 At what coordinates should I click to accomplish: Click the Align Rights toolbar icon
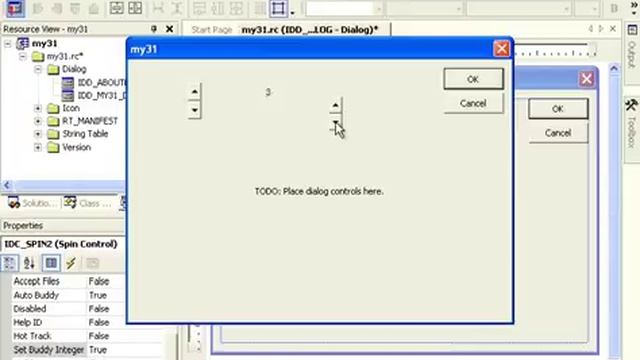point(57,8)
